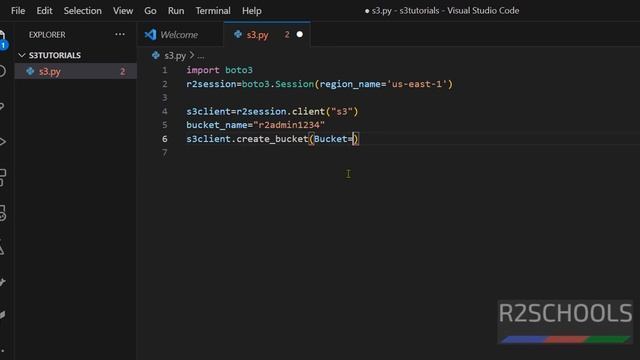This screenshot has width=640, height=360.
Task: Open the Edit menu
Action: click(x=44, y=11)
